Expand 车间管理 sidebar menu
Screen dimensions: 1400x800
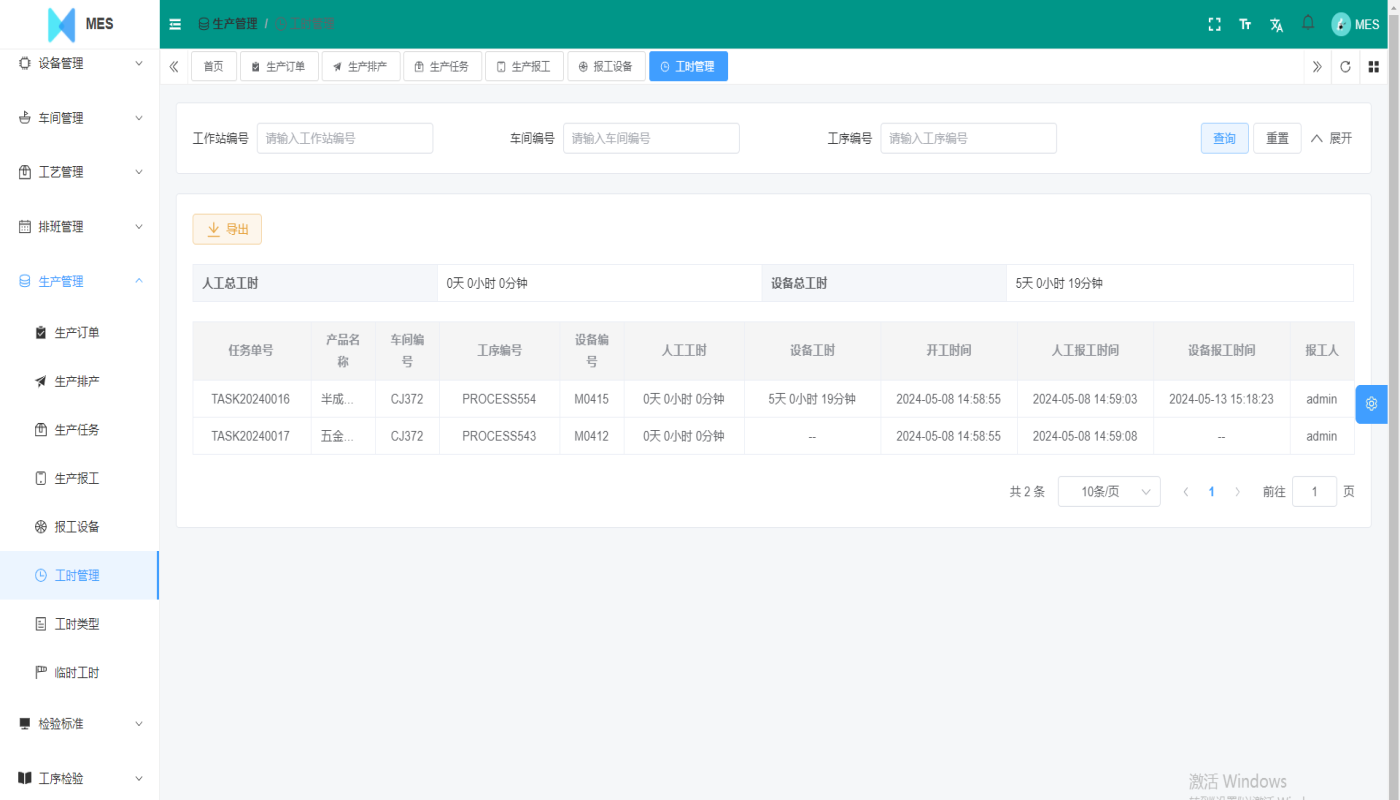pos(80,118)
